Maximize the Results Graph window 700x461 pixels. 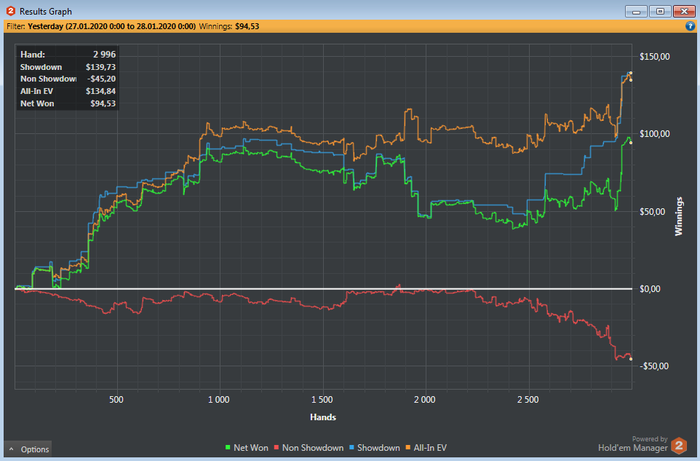coord(660,11)
